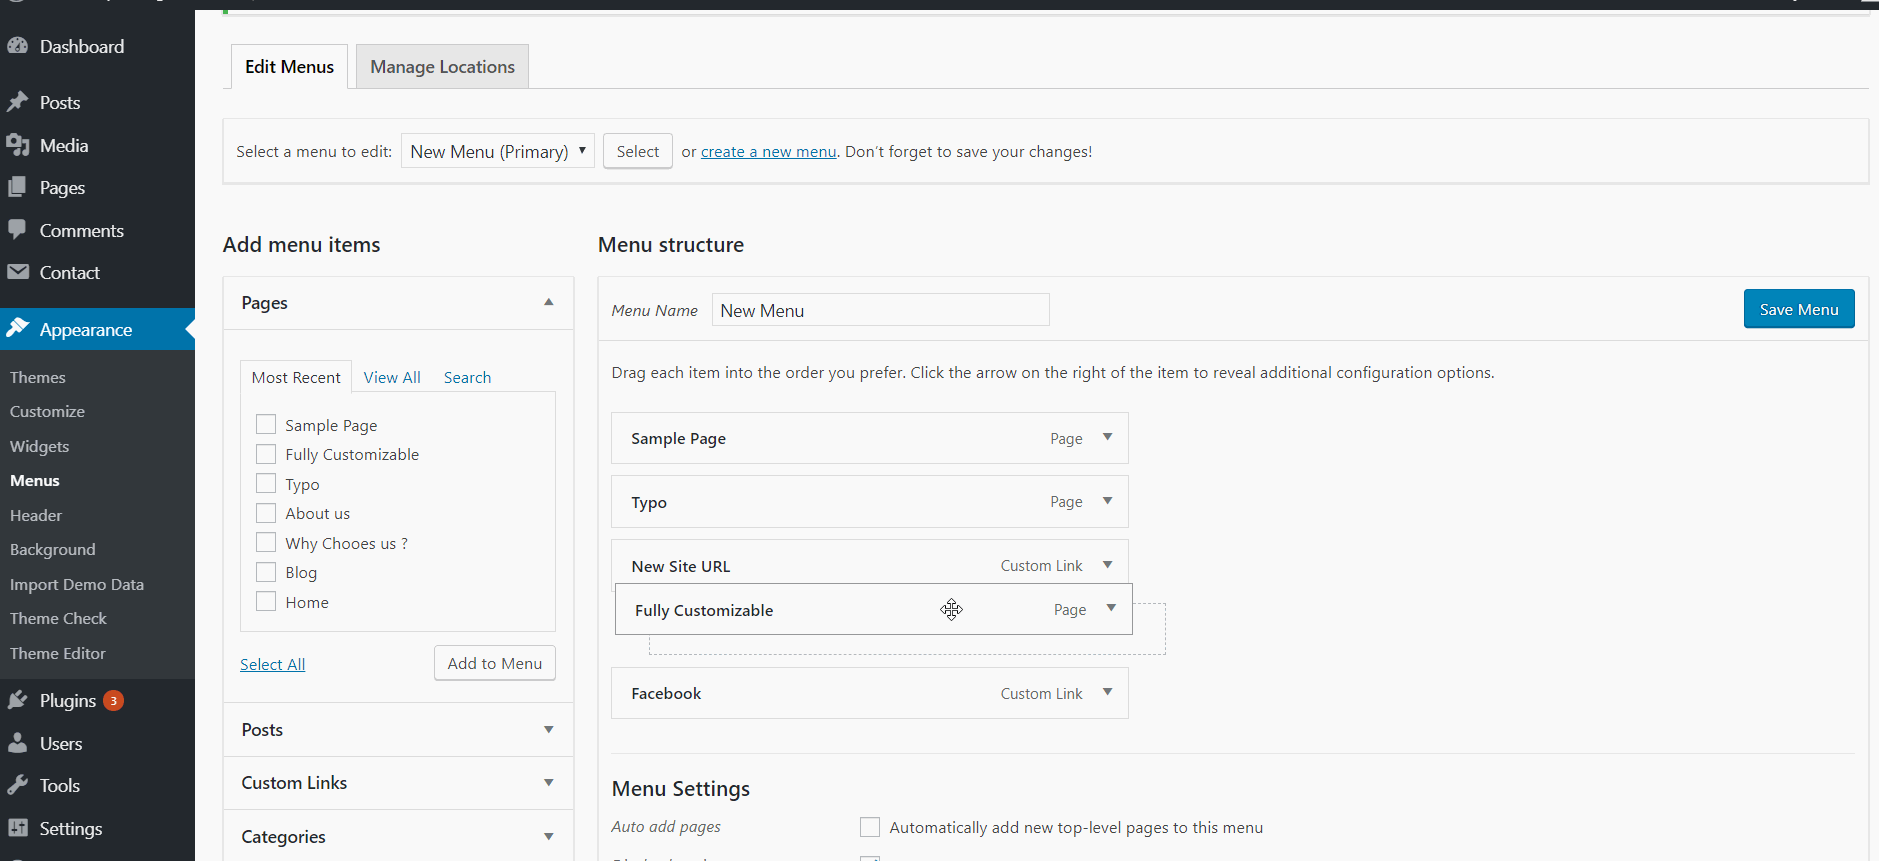Viewport: 1879px width, 861px height.
Task: Open Themes in the Appearance submenu
Action: (38, 377)
